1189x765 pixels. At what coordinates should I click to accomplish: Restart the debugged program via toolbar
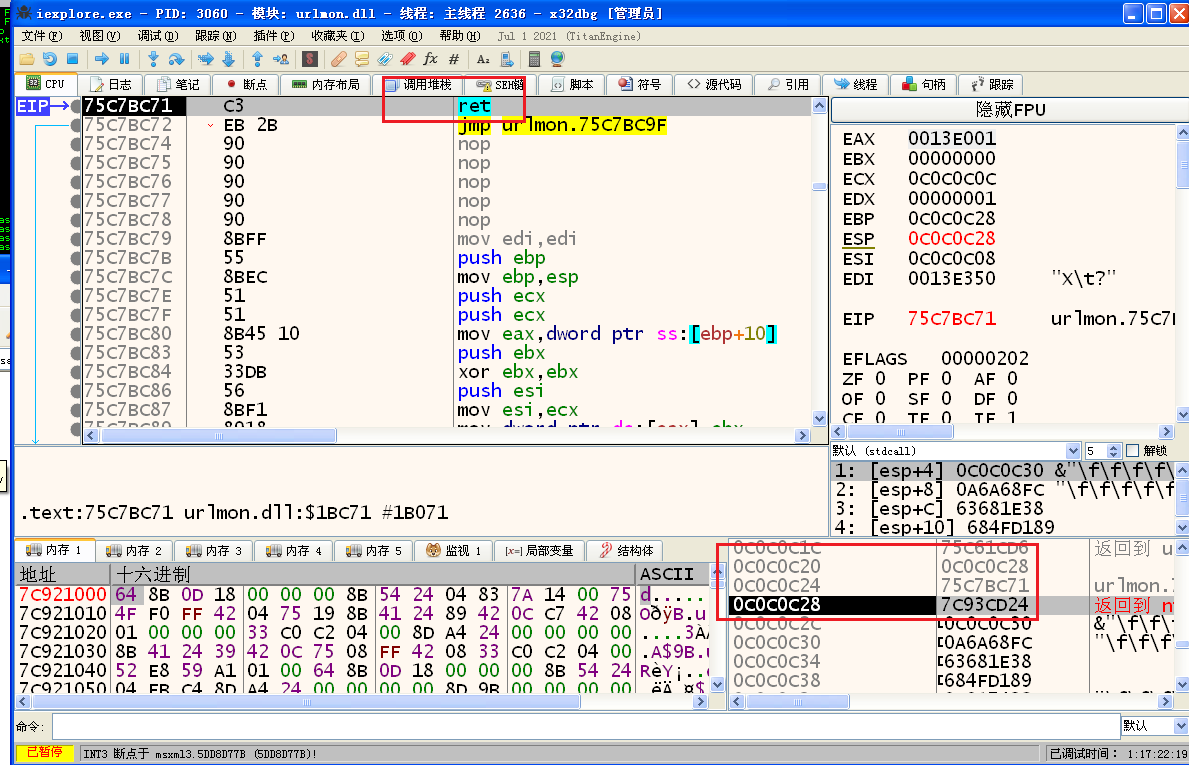[x=49, y=59]
